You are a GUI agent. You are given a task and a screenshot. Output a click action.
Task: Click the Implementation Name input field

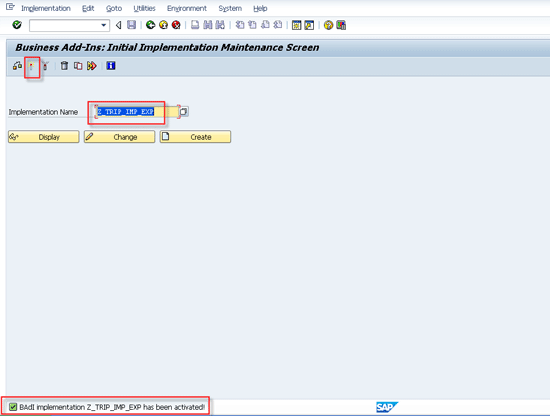coord(137,112)
